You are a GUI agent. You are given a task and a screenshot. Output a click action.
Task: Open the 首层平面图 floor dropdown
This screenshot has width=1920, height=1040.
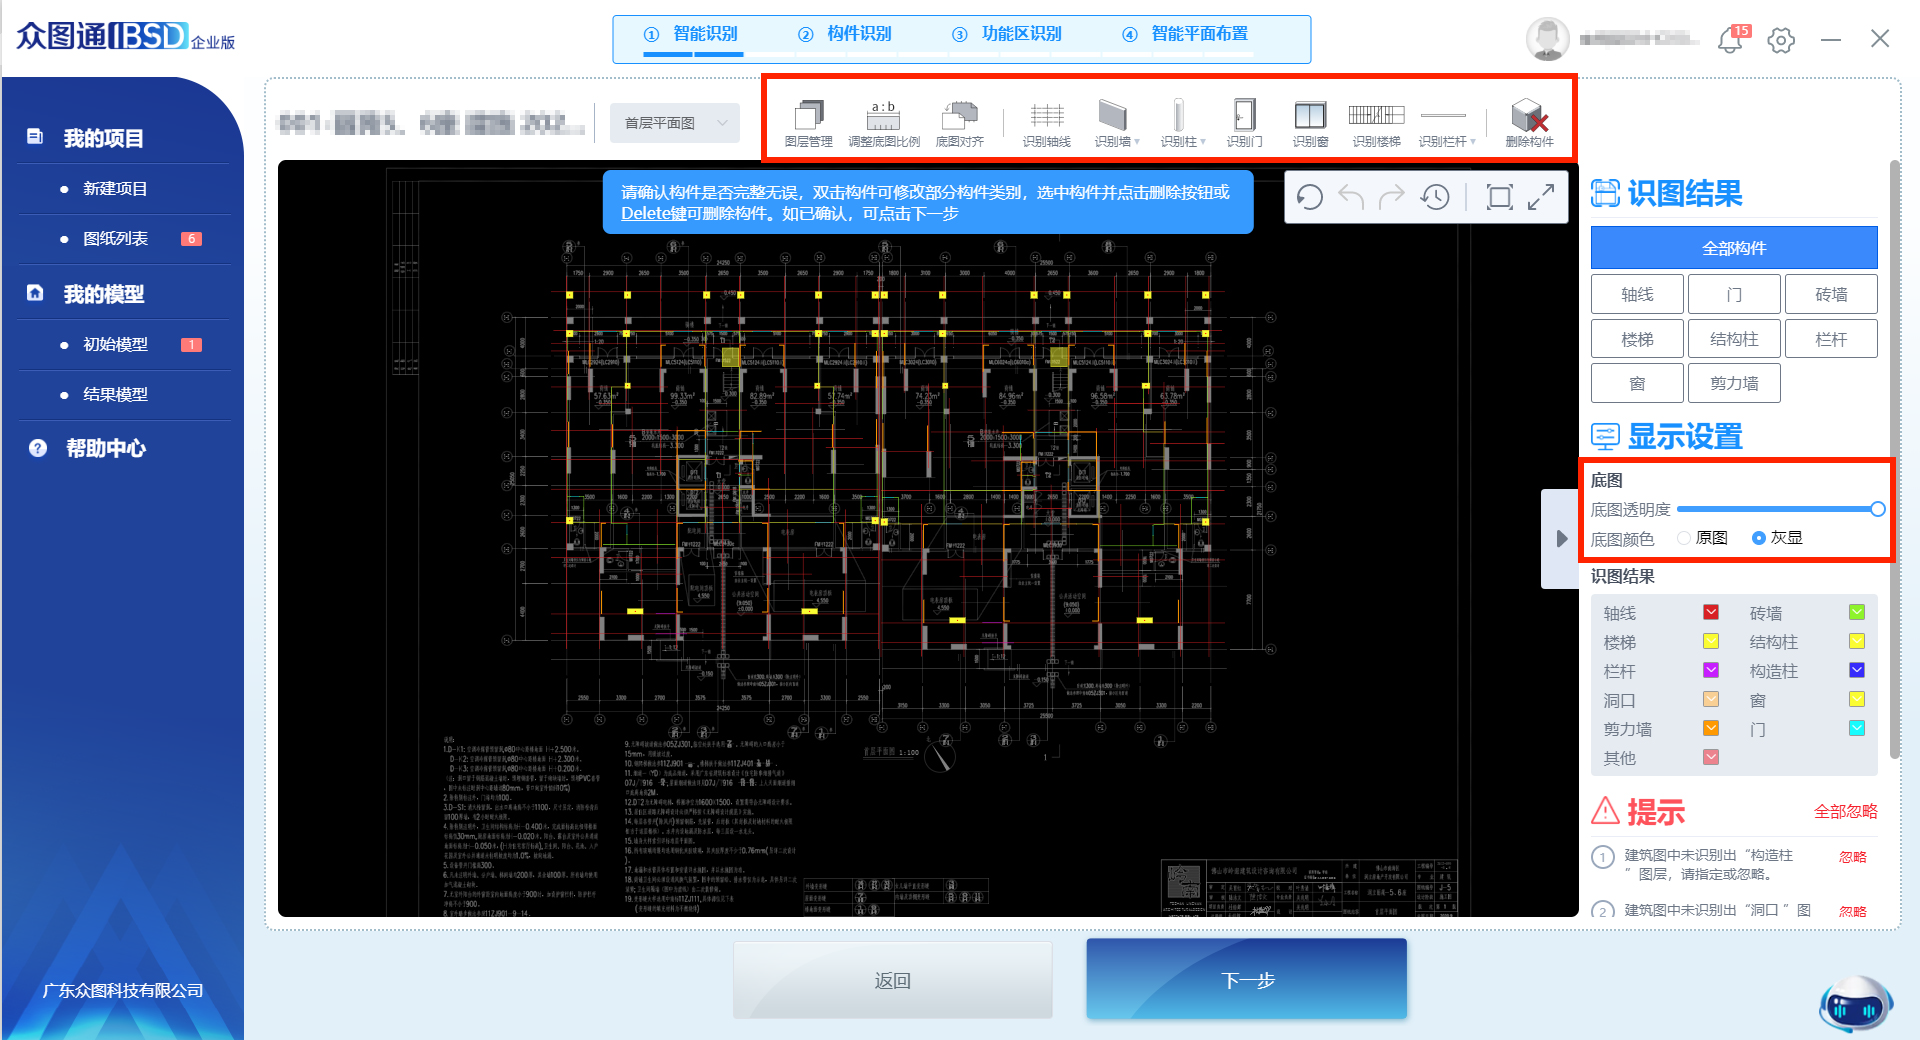pyautogui.click(x=675, y=123)
